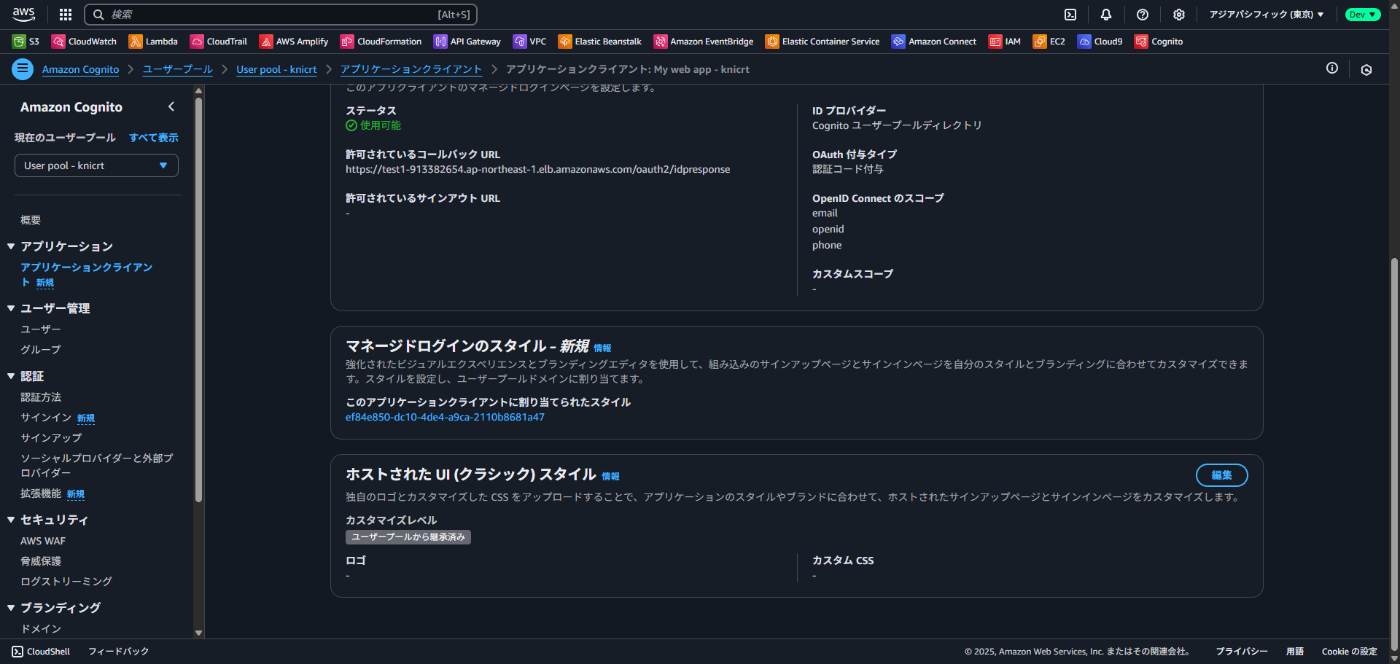The image size is (1400, 664).
Task: Collapse the Amazon Cognito side panel
Action: coord(171,107)
